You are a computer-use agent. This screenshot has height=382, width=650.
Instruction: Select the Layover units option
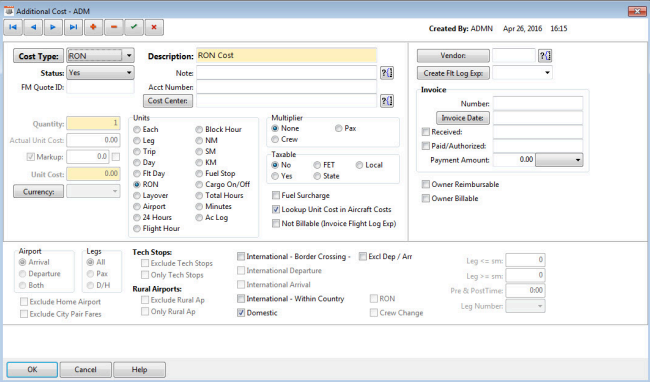click(137, 196)
